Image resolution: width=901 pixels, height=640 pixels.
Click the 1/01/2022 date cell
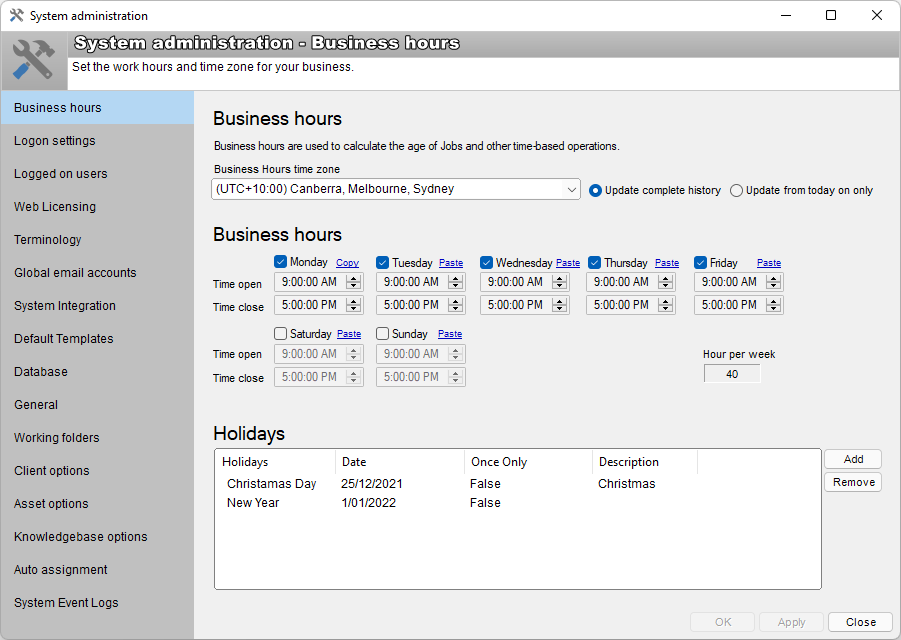368,503
